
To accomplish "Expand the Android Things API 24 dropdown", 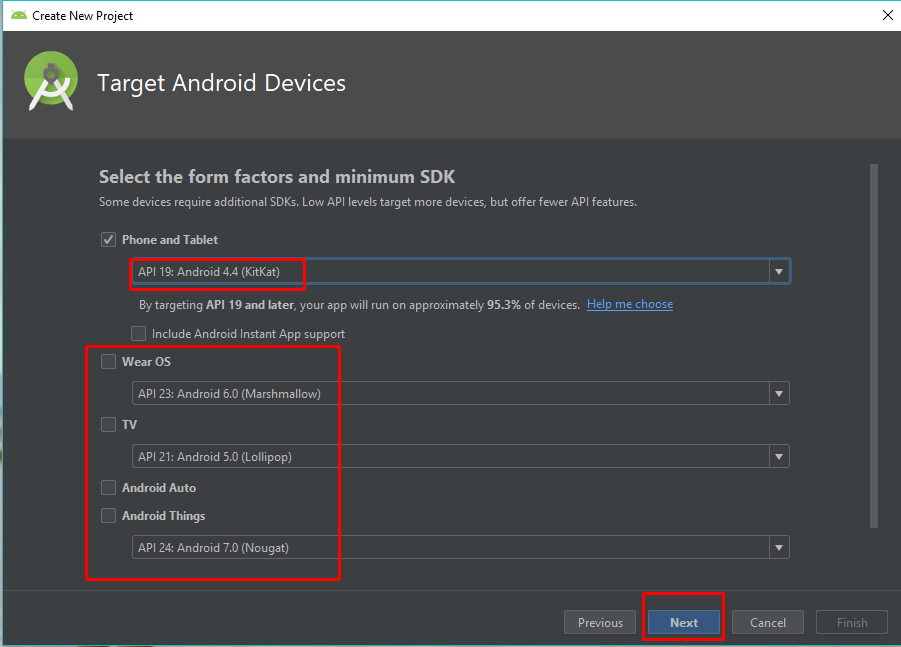I will tap(460, 547).
